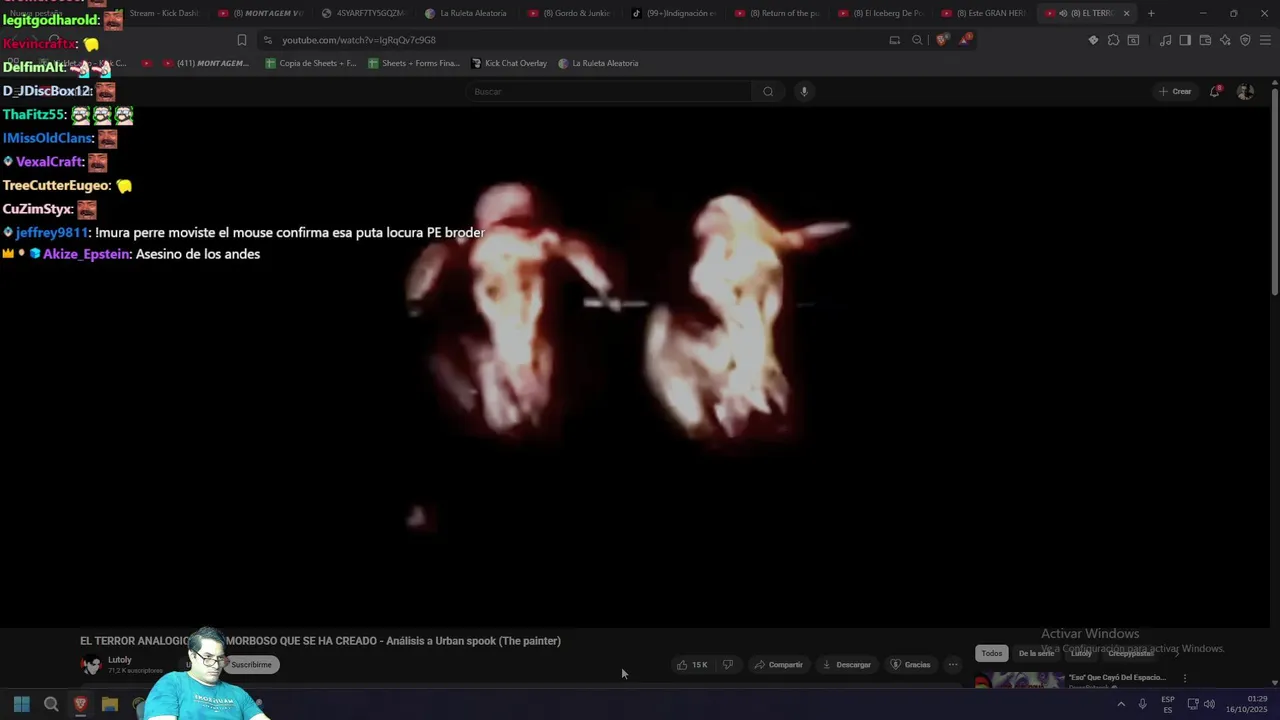Click the Brave Rewards triangle icon
The image size is (1280, 720).
[965, 40]
